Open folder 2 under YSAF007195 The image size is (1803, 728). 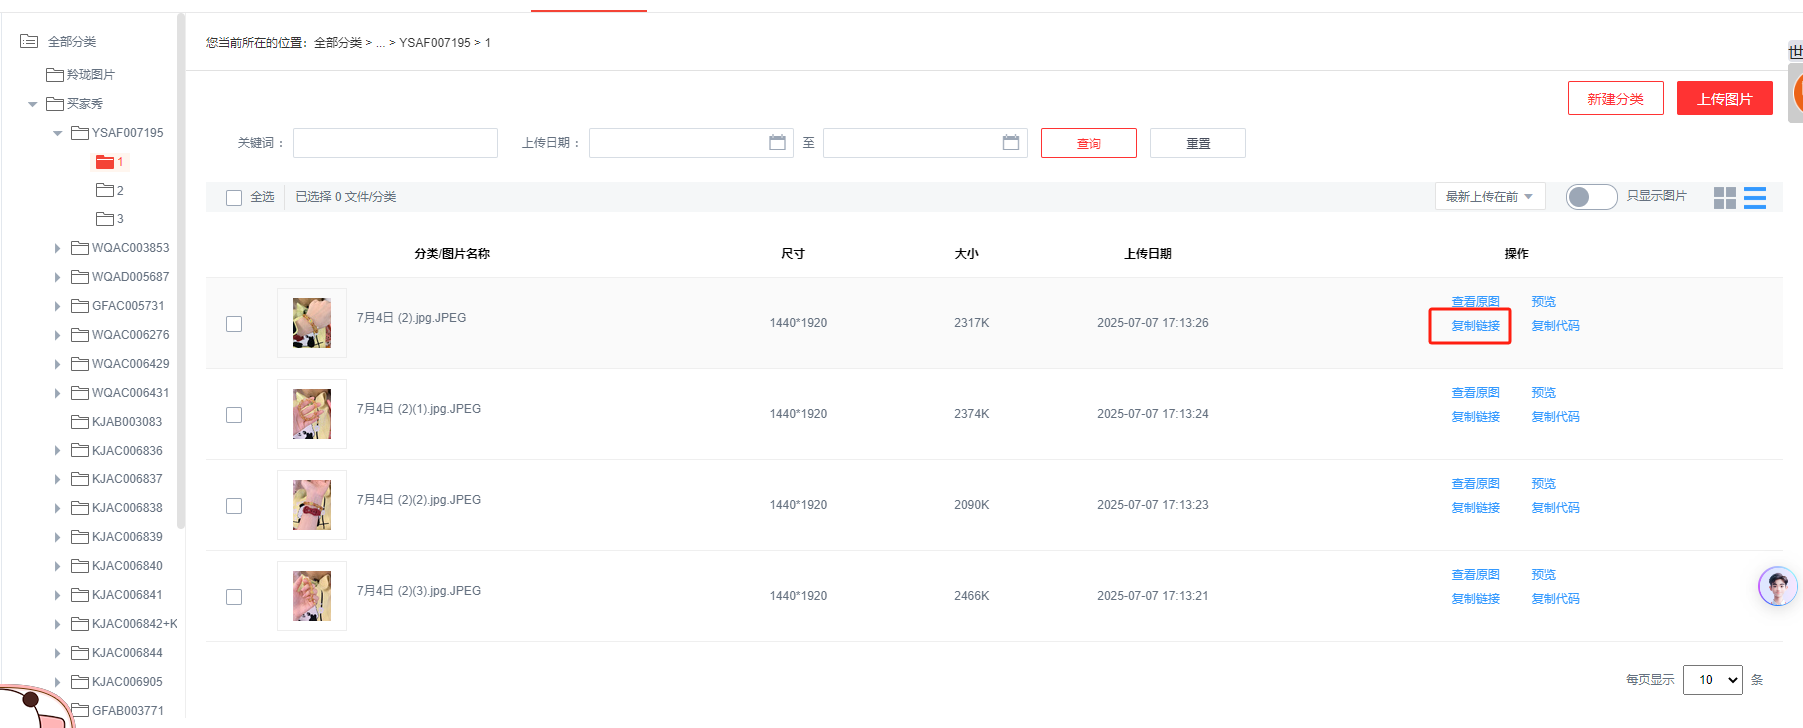click(110, 191)
